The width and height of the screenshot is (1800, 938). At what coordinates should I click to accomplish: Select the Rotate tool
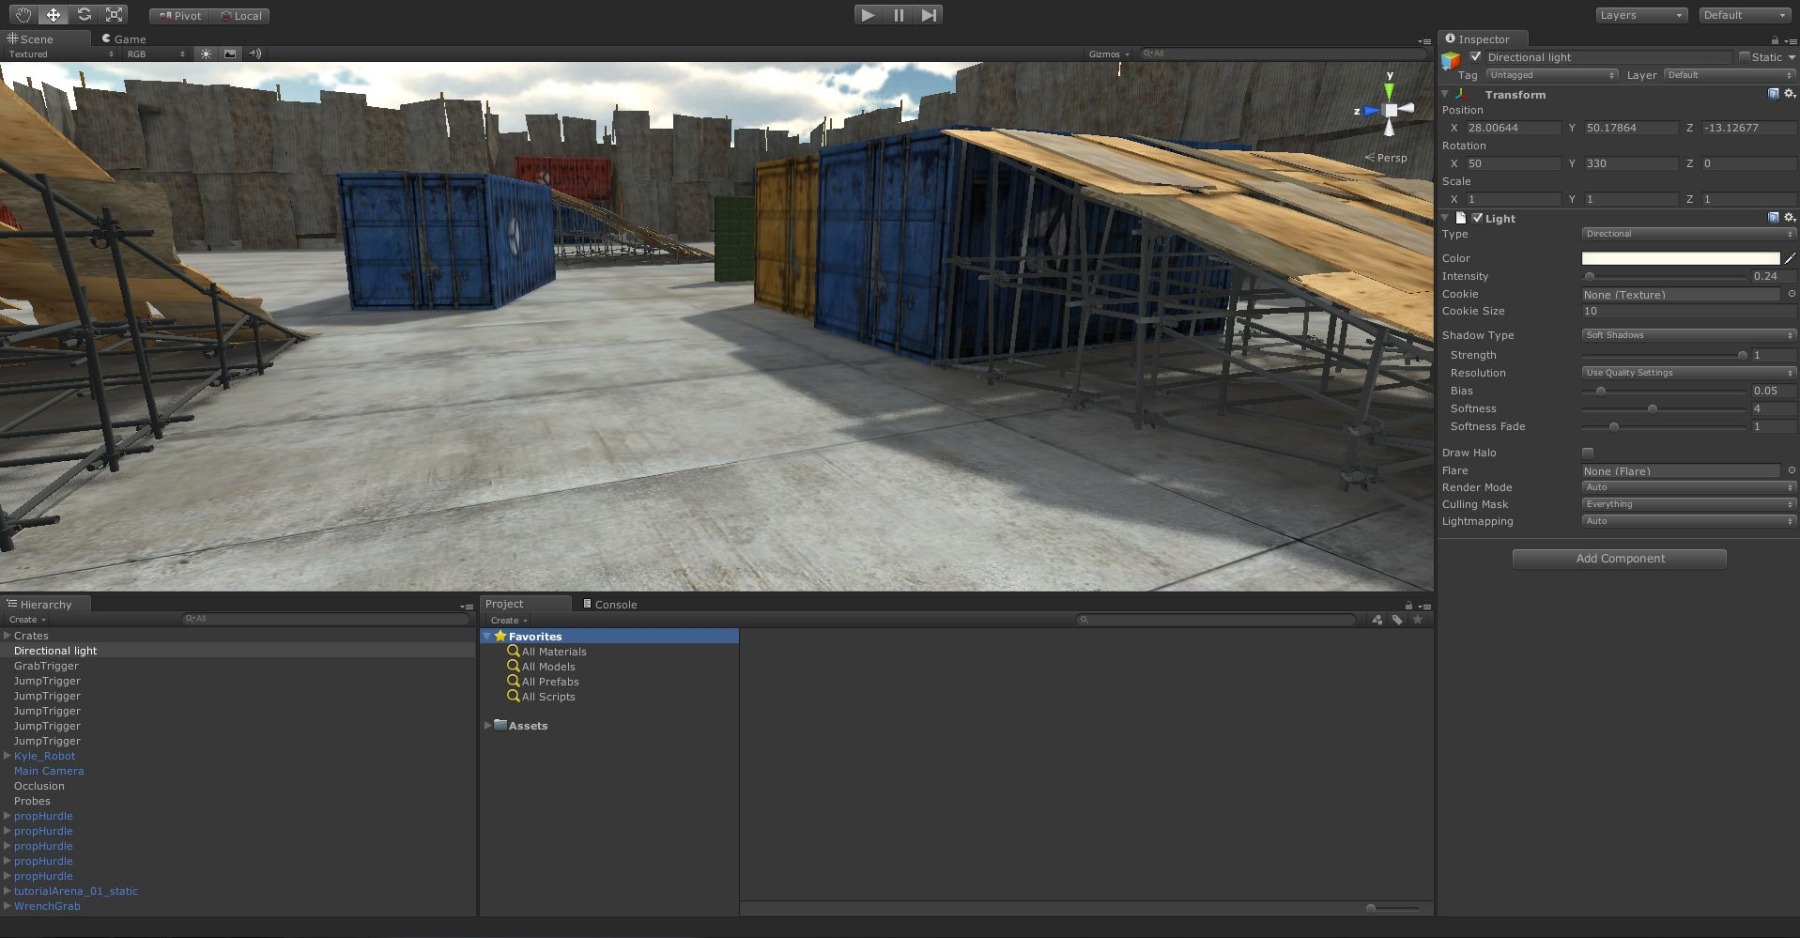pos(84,15)
